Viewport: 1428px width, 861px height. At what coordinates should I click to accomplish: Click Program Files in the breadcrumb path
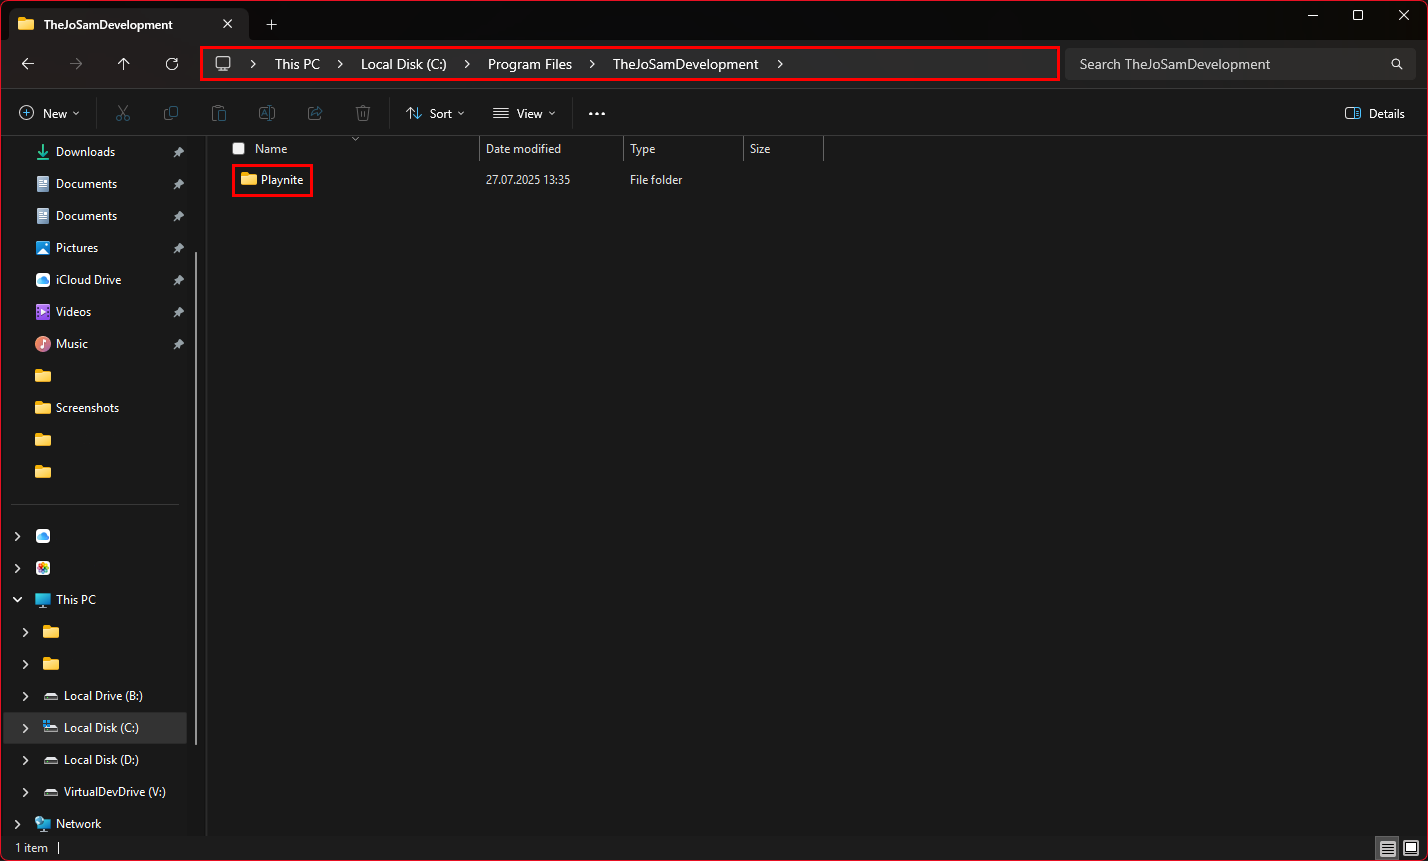(530, 63)
